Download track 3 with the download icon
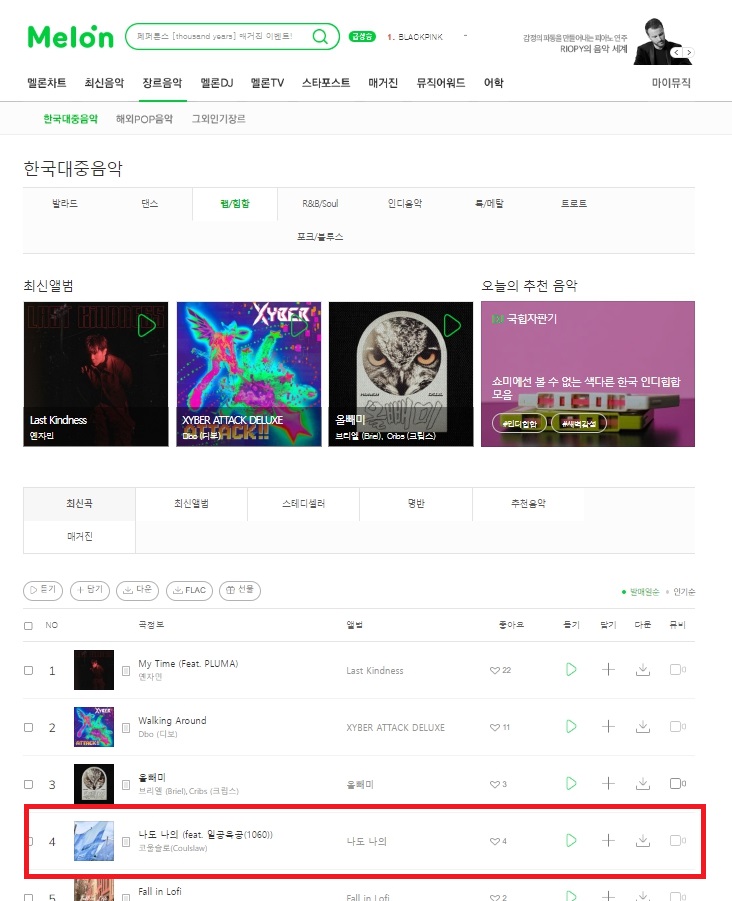The width and height of the screenshot is (732, 901). tap(643, 783)
